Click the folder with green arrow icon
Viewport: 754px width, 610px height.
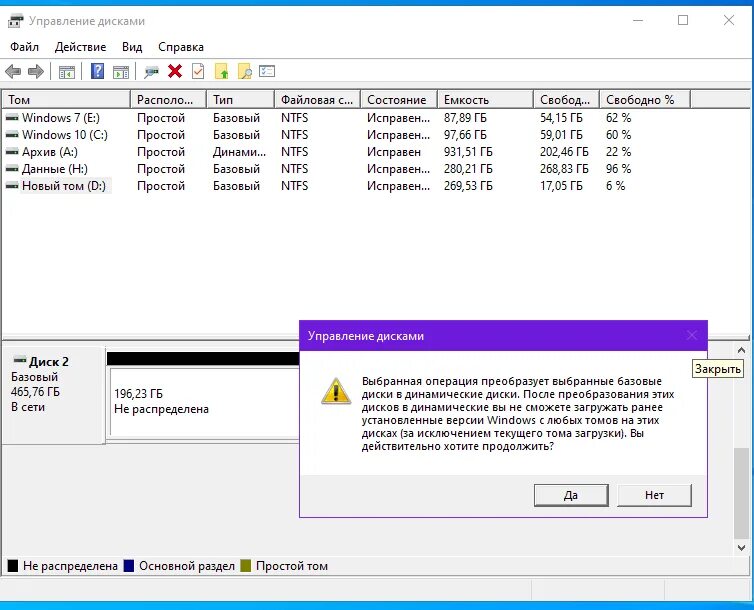click(221, 72)
